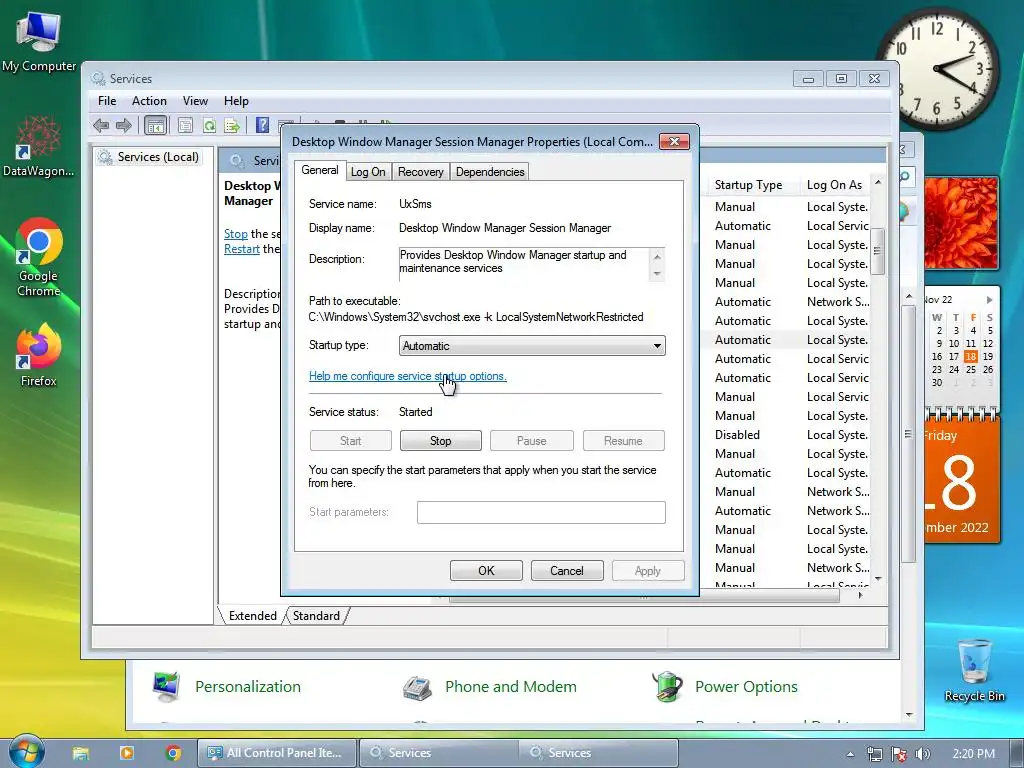Click calendar gadget next month arrow

point(989,300)
